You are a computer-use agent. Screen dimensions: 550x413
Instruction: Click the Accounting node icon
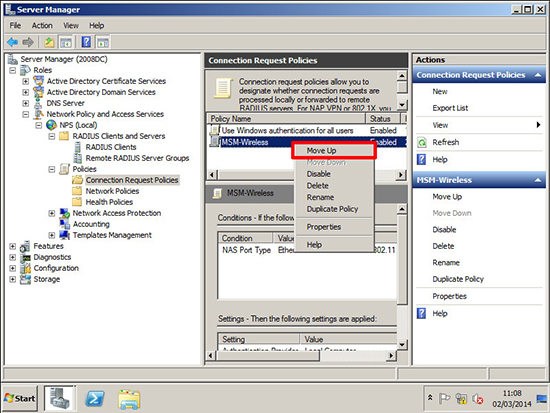(65, 224)
